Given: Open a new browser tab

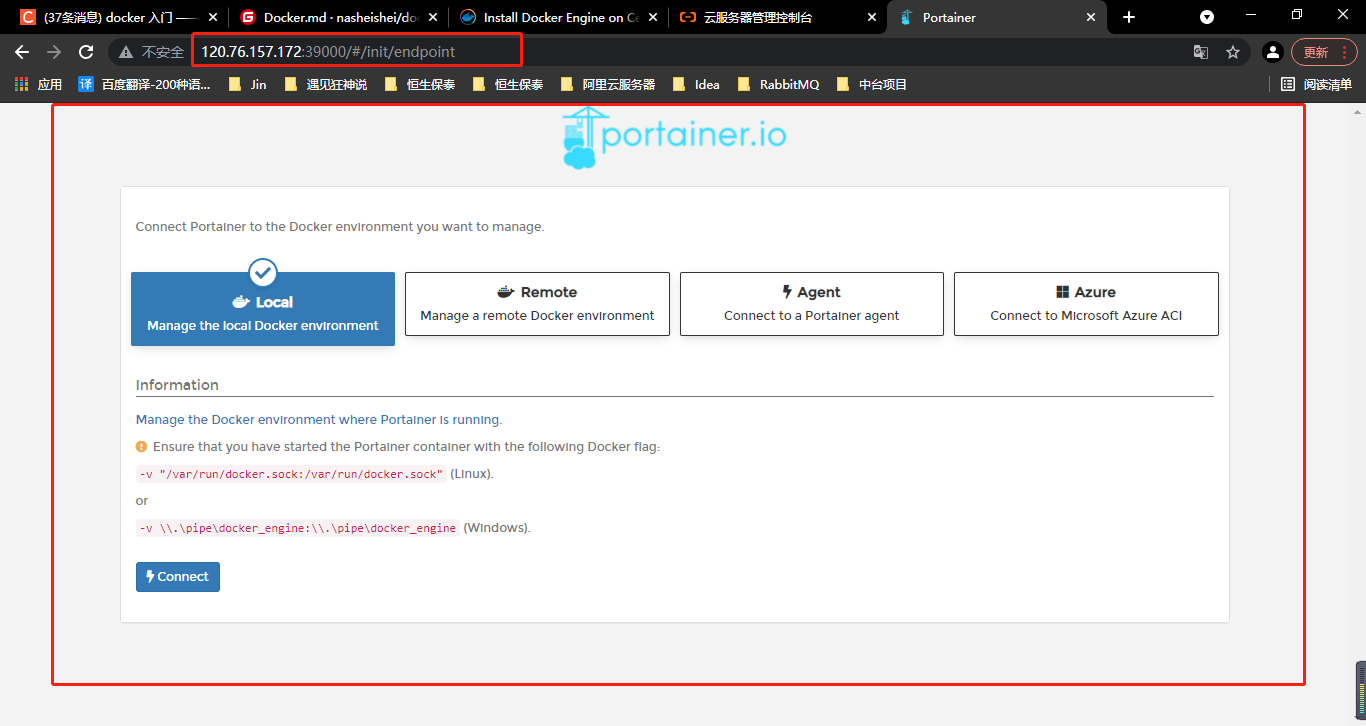Looking at the screenshot, I should (1129, 17).
